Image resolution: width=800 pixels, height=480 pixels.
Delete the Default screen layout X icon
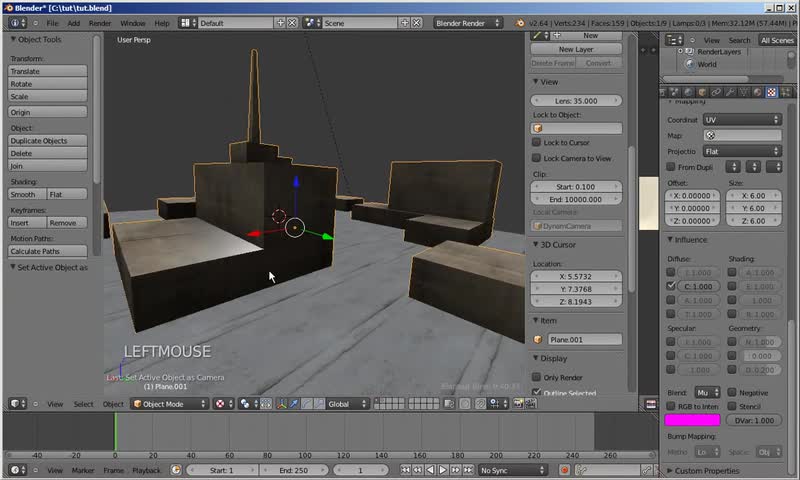[292, 23]
